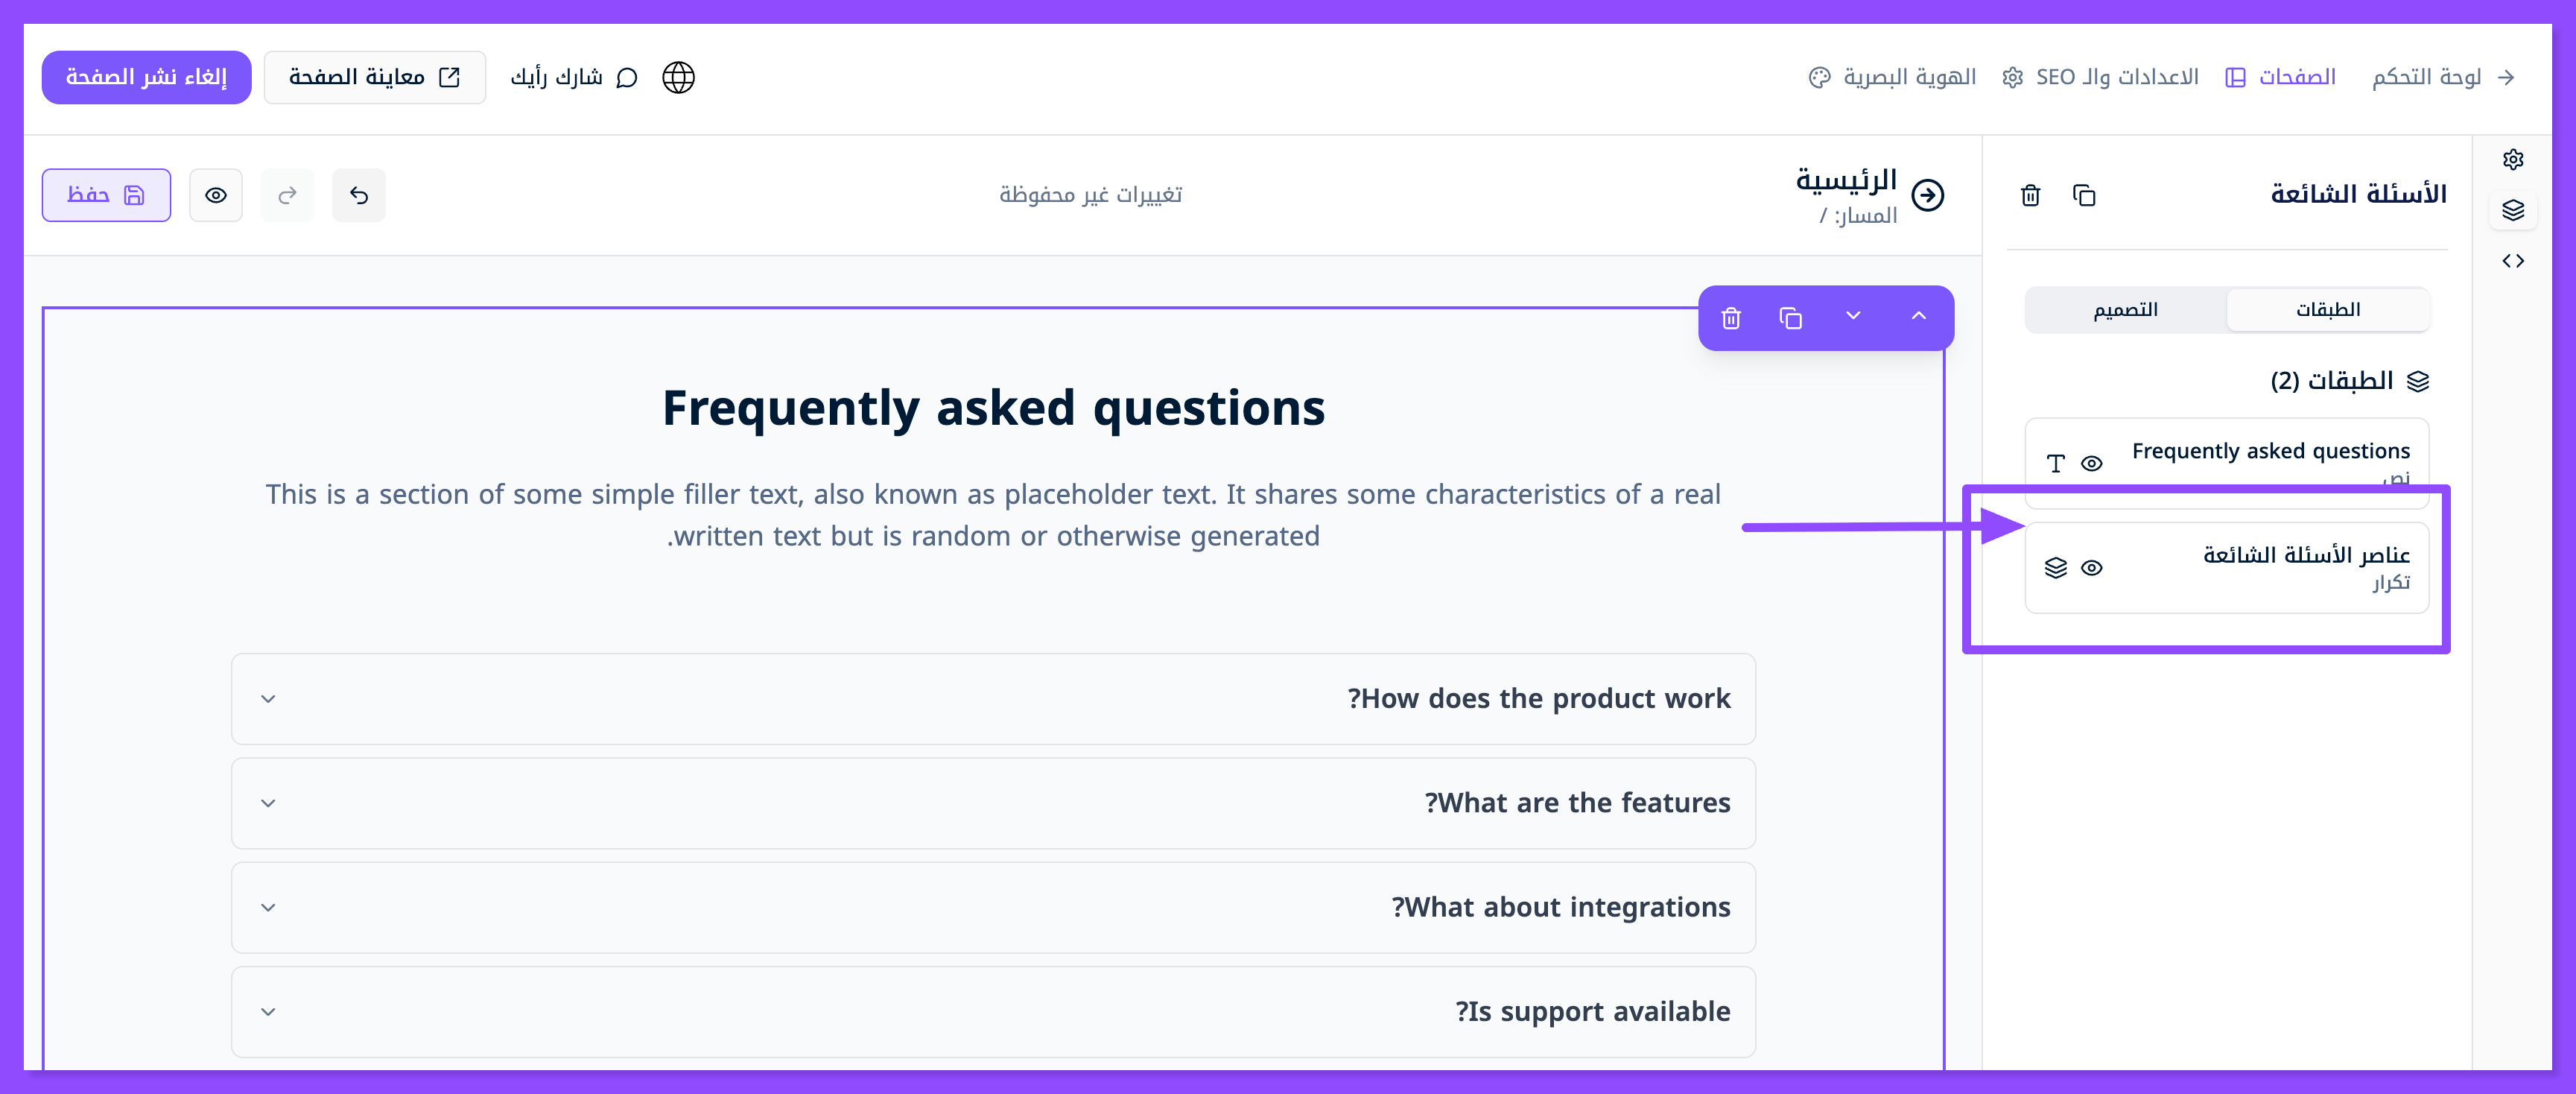Click the code brackets sidebar icon
Viewport: 2576px width, 1094px height.
tap(2512, 261)
